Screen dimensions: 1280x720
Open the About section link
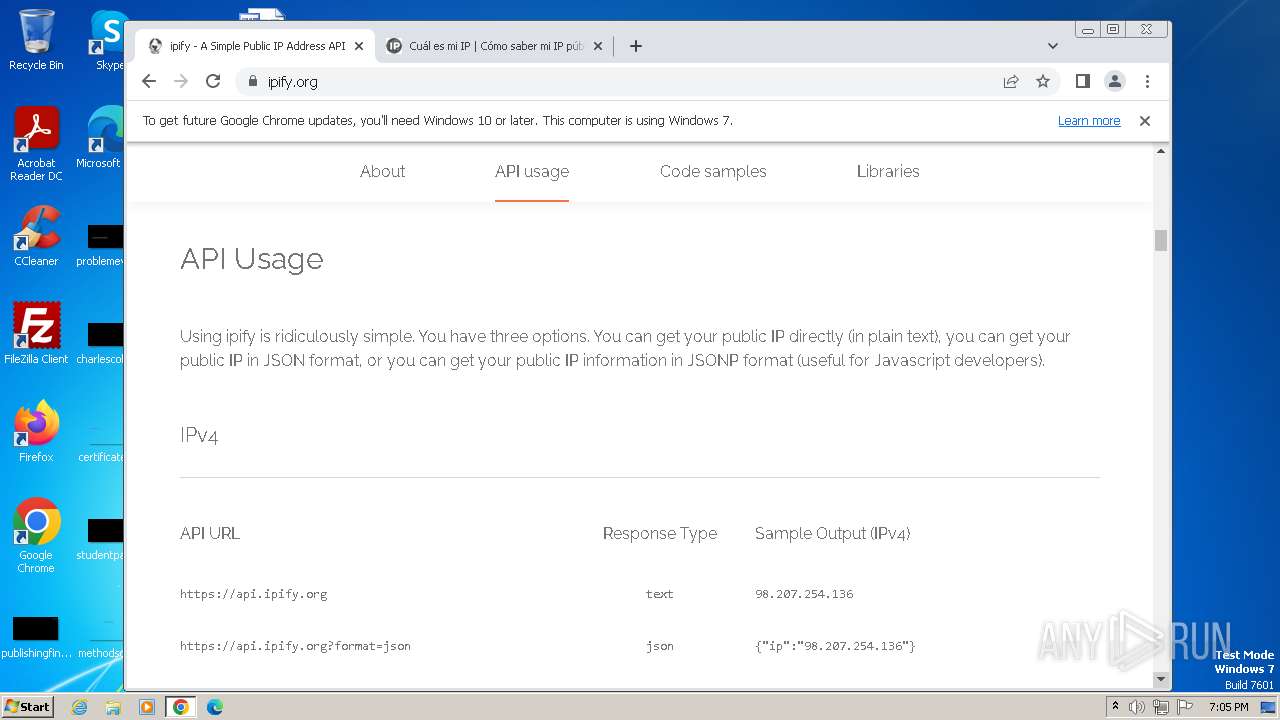(382, 171)
